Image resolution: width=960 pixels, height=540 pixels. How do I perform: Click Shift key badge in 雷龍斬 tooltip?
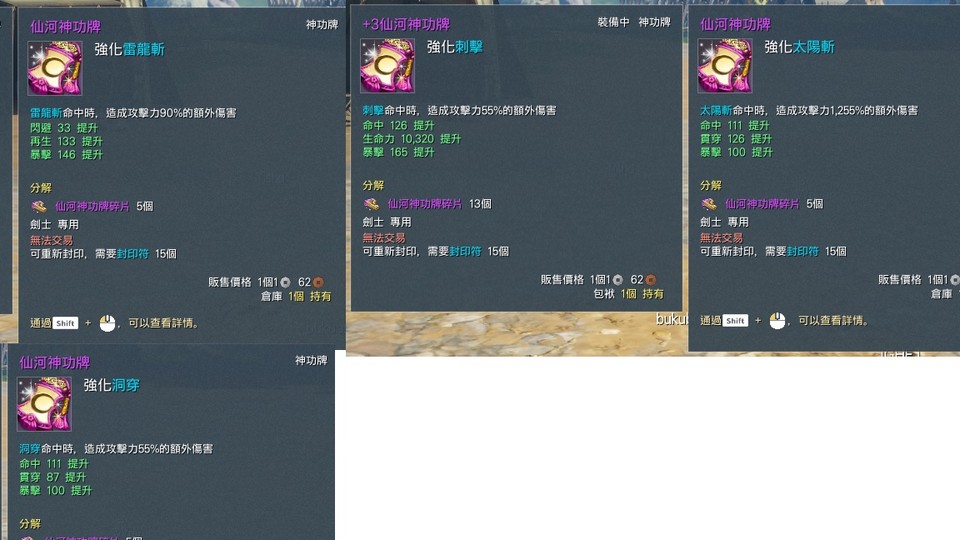[x=66, y=323]
